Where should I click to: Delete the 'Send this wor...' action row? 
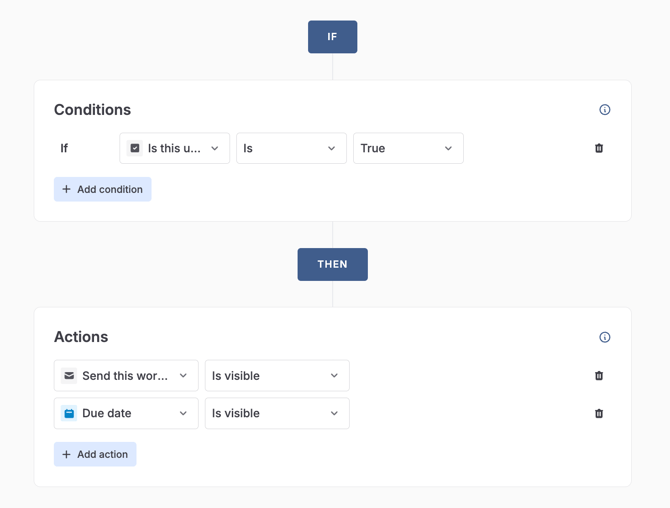pos(599,376)
